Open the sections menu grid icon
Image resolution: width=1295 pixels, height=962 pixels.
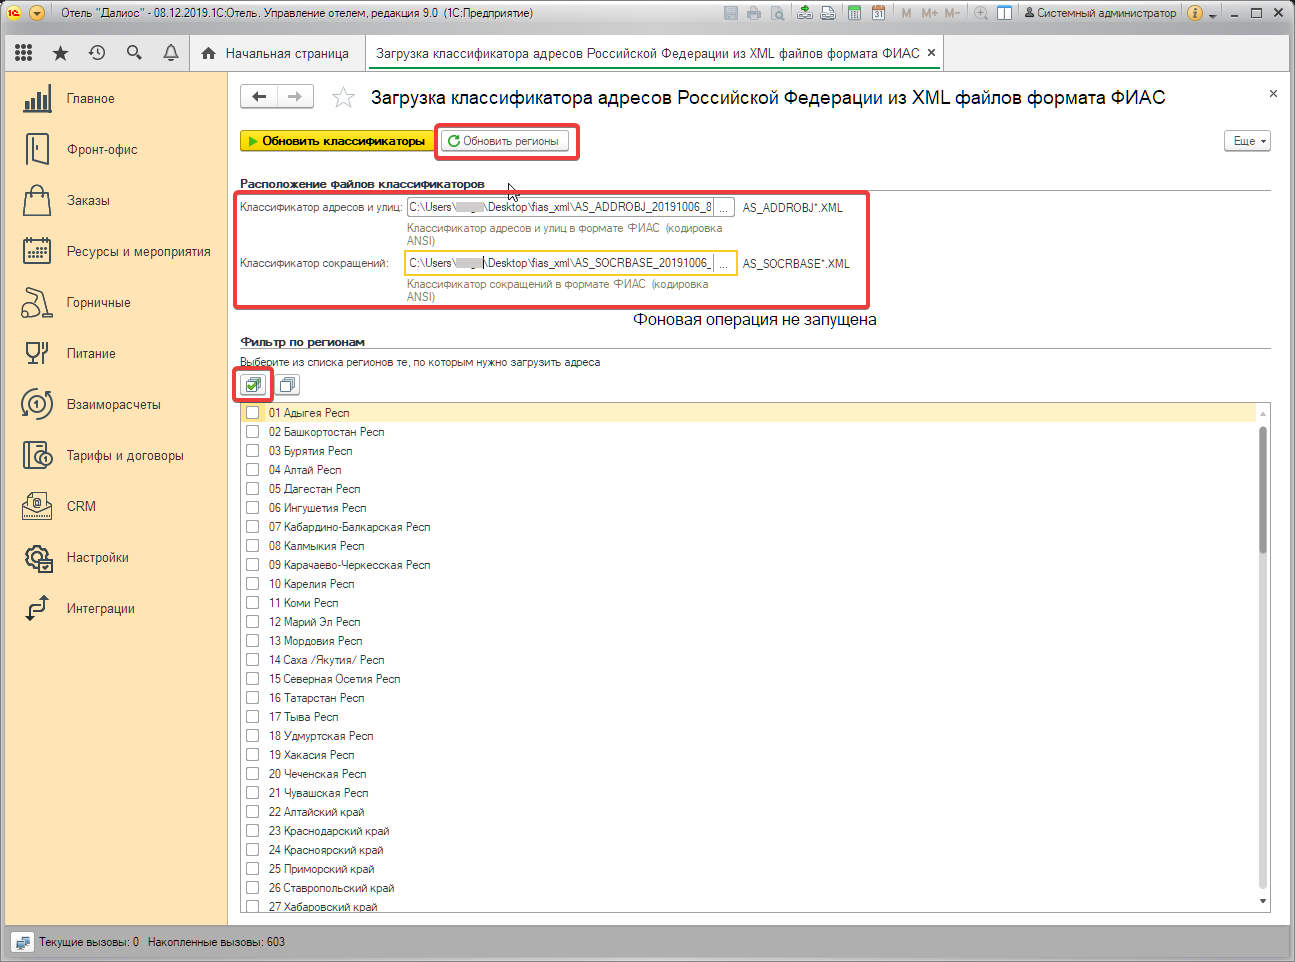[24, 53]
